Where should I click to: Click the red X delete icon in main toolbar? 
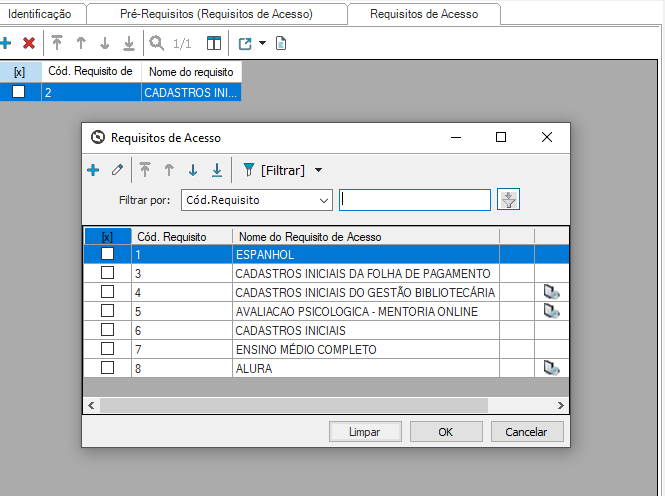point(29,43)
